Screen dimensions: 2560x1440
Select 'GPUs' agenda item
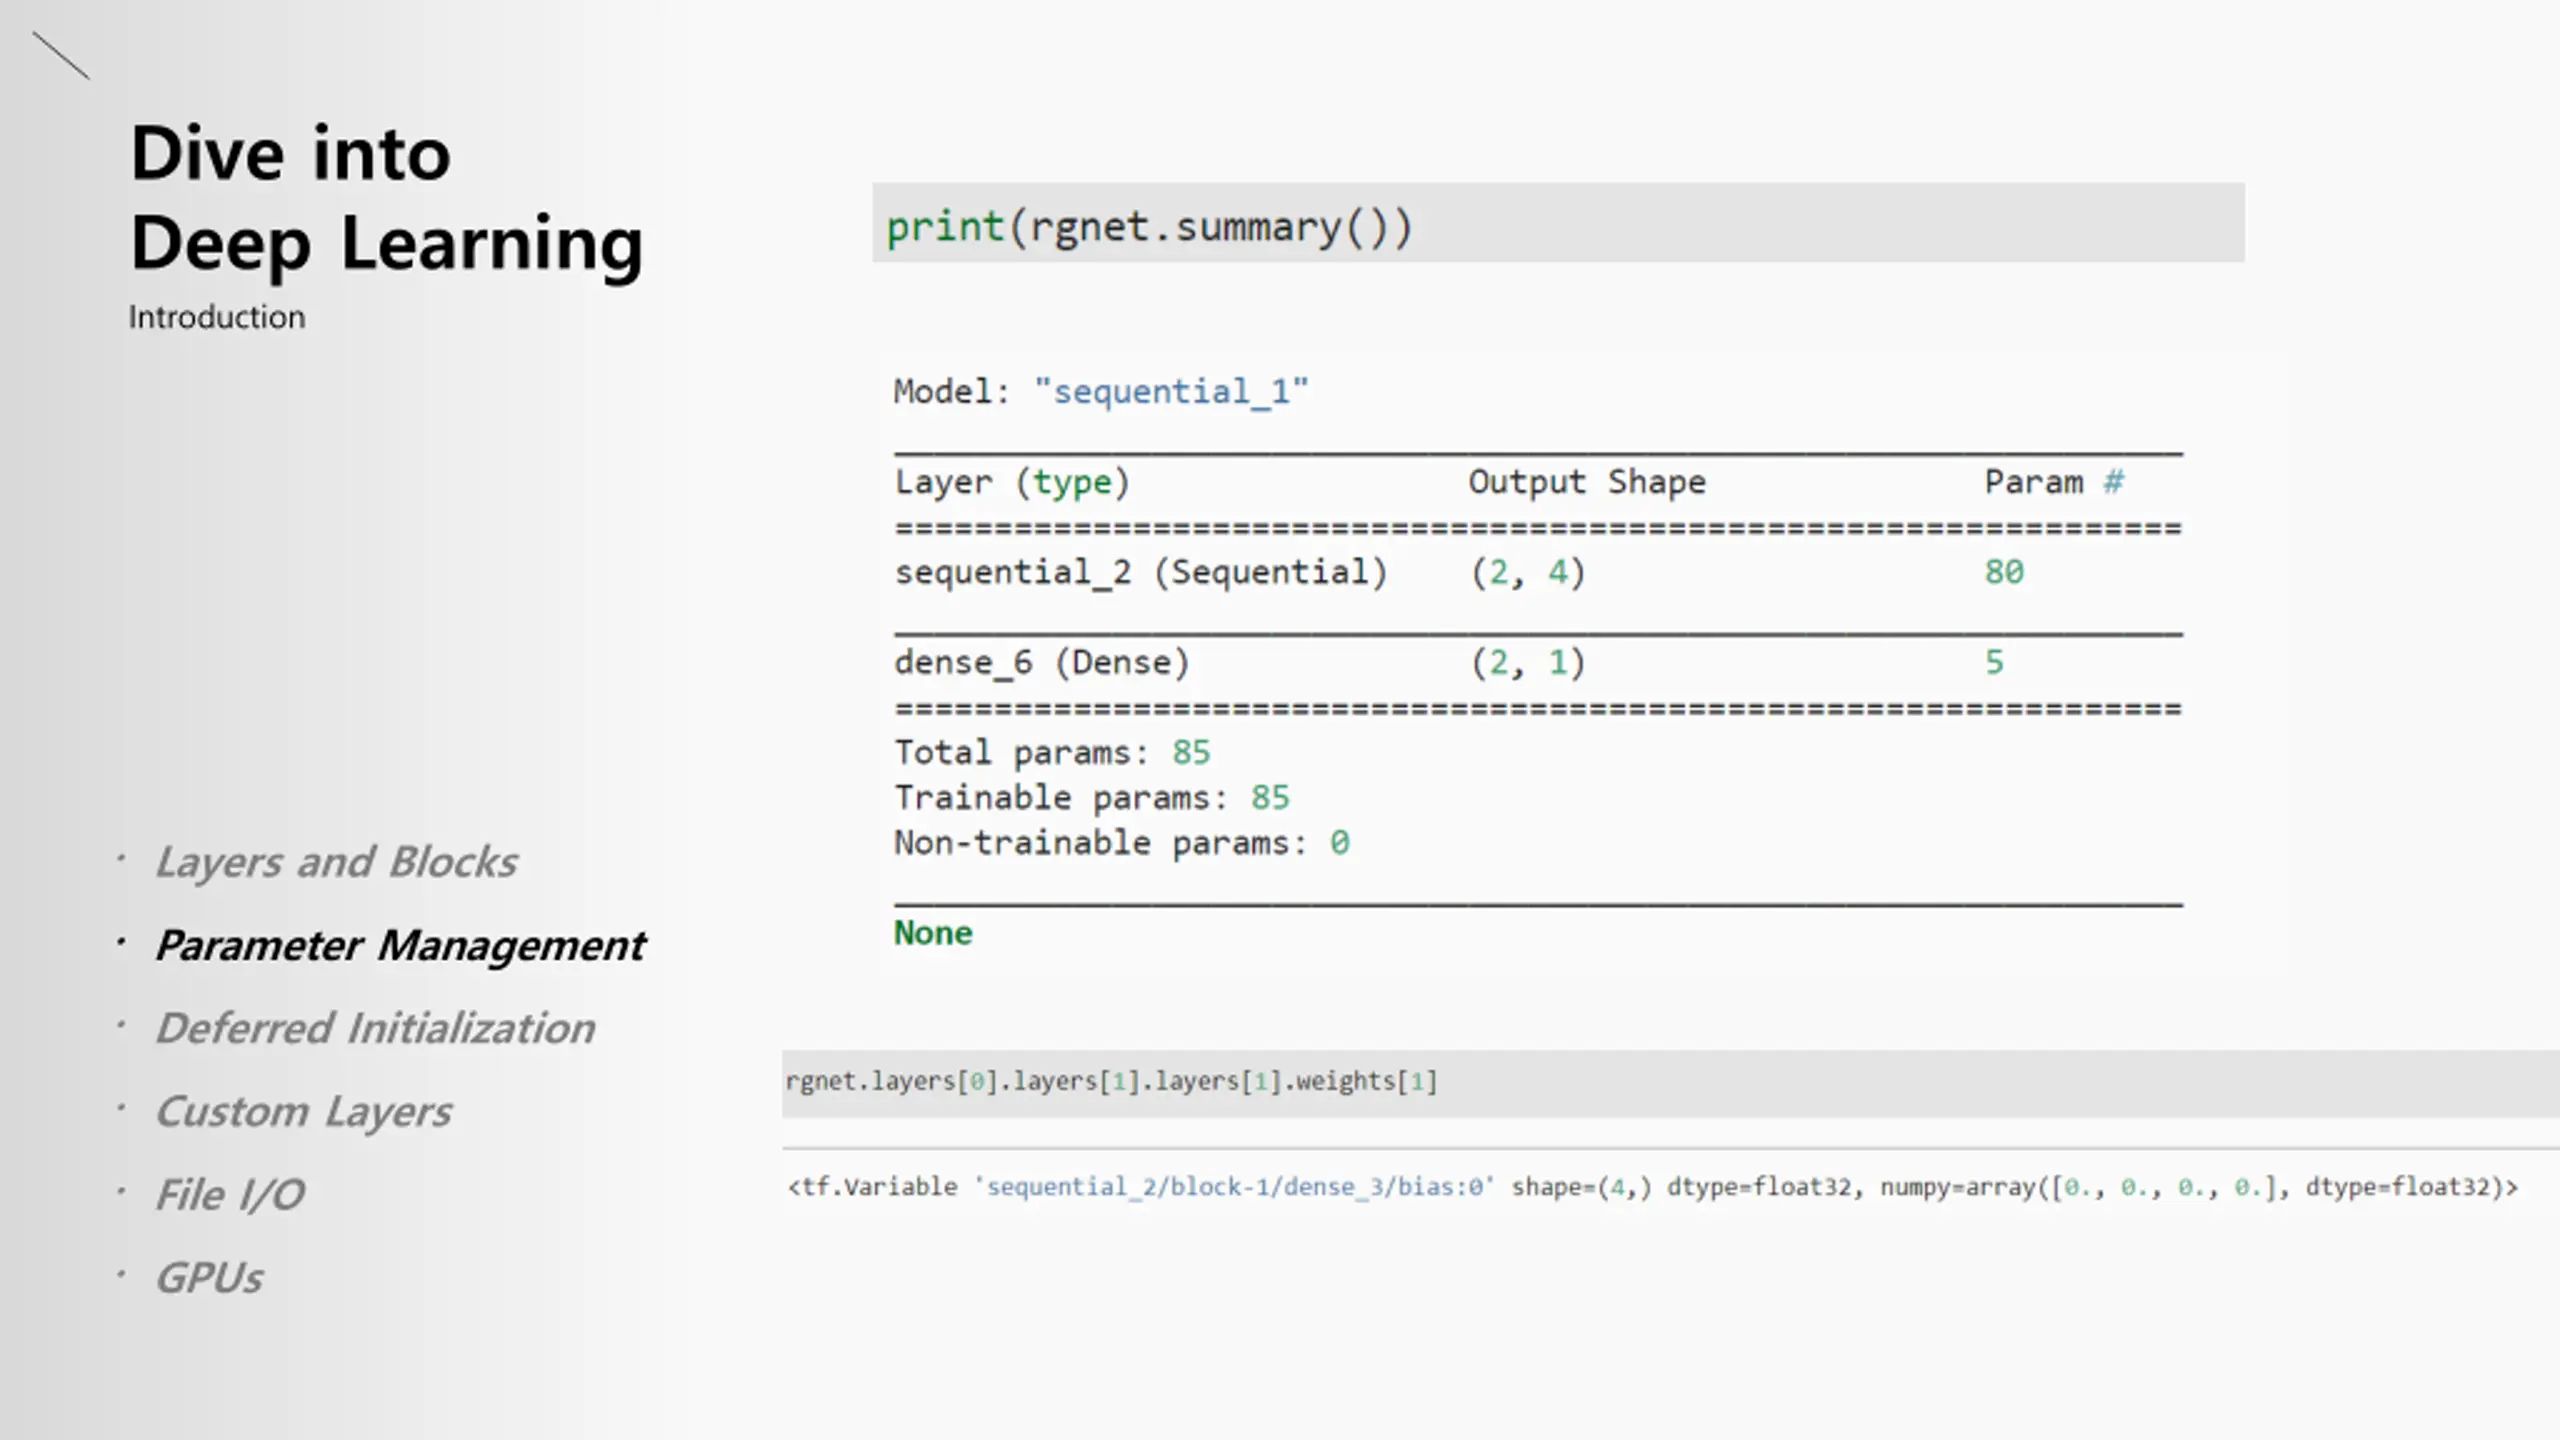(x=209, y=1278)
